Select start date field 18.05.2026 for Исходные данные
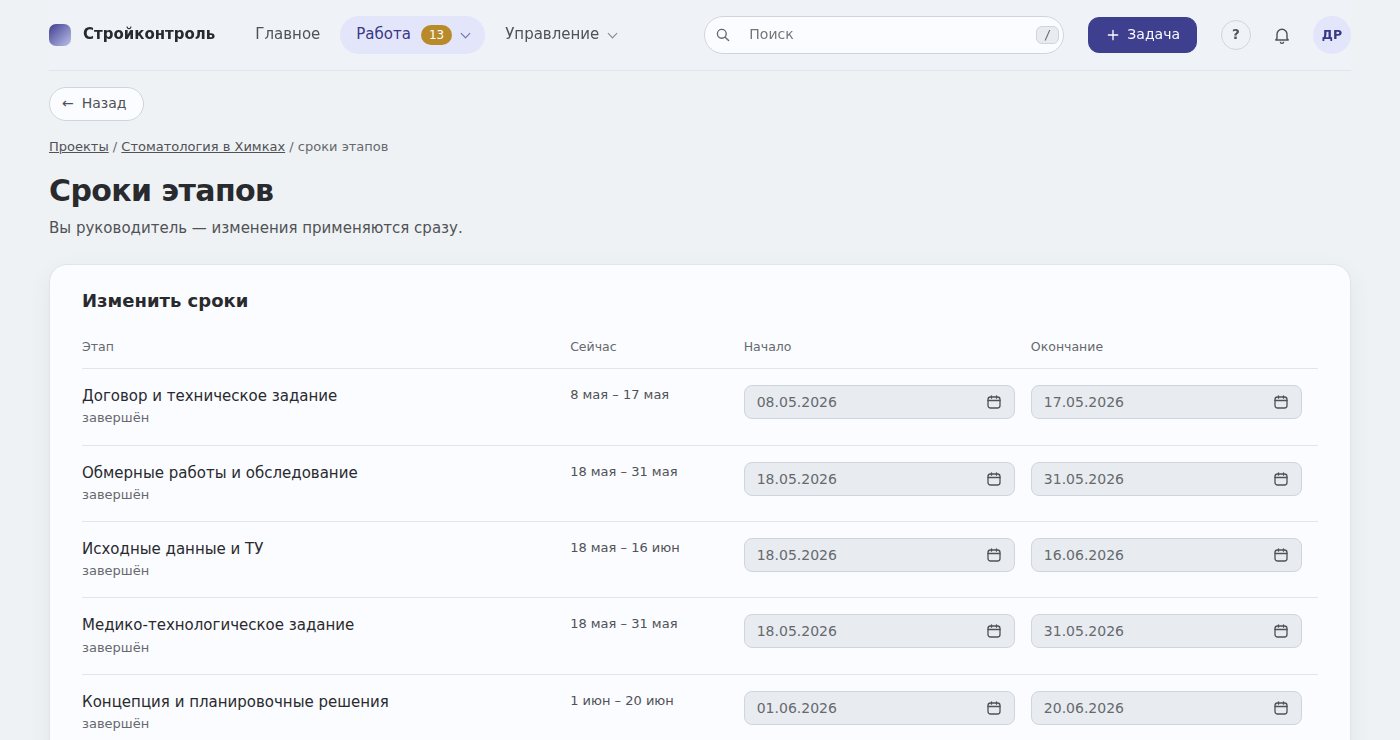This screenshot has width=1400, height=740. coord(879,555)
